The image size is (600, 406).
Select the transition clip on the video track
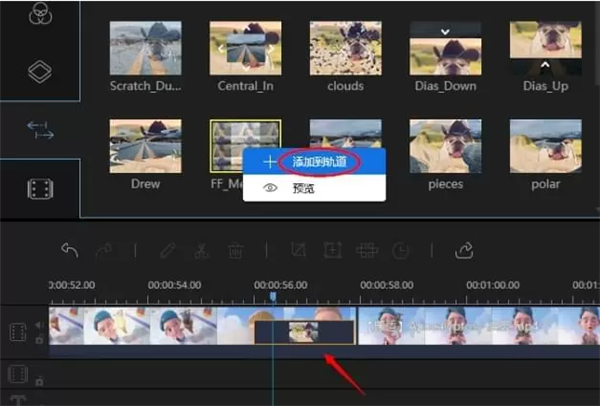pyautogui.click(x=304, y=332)
